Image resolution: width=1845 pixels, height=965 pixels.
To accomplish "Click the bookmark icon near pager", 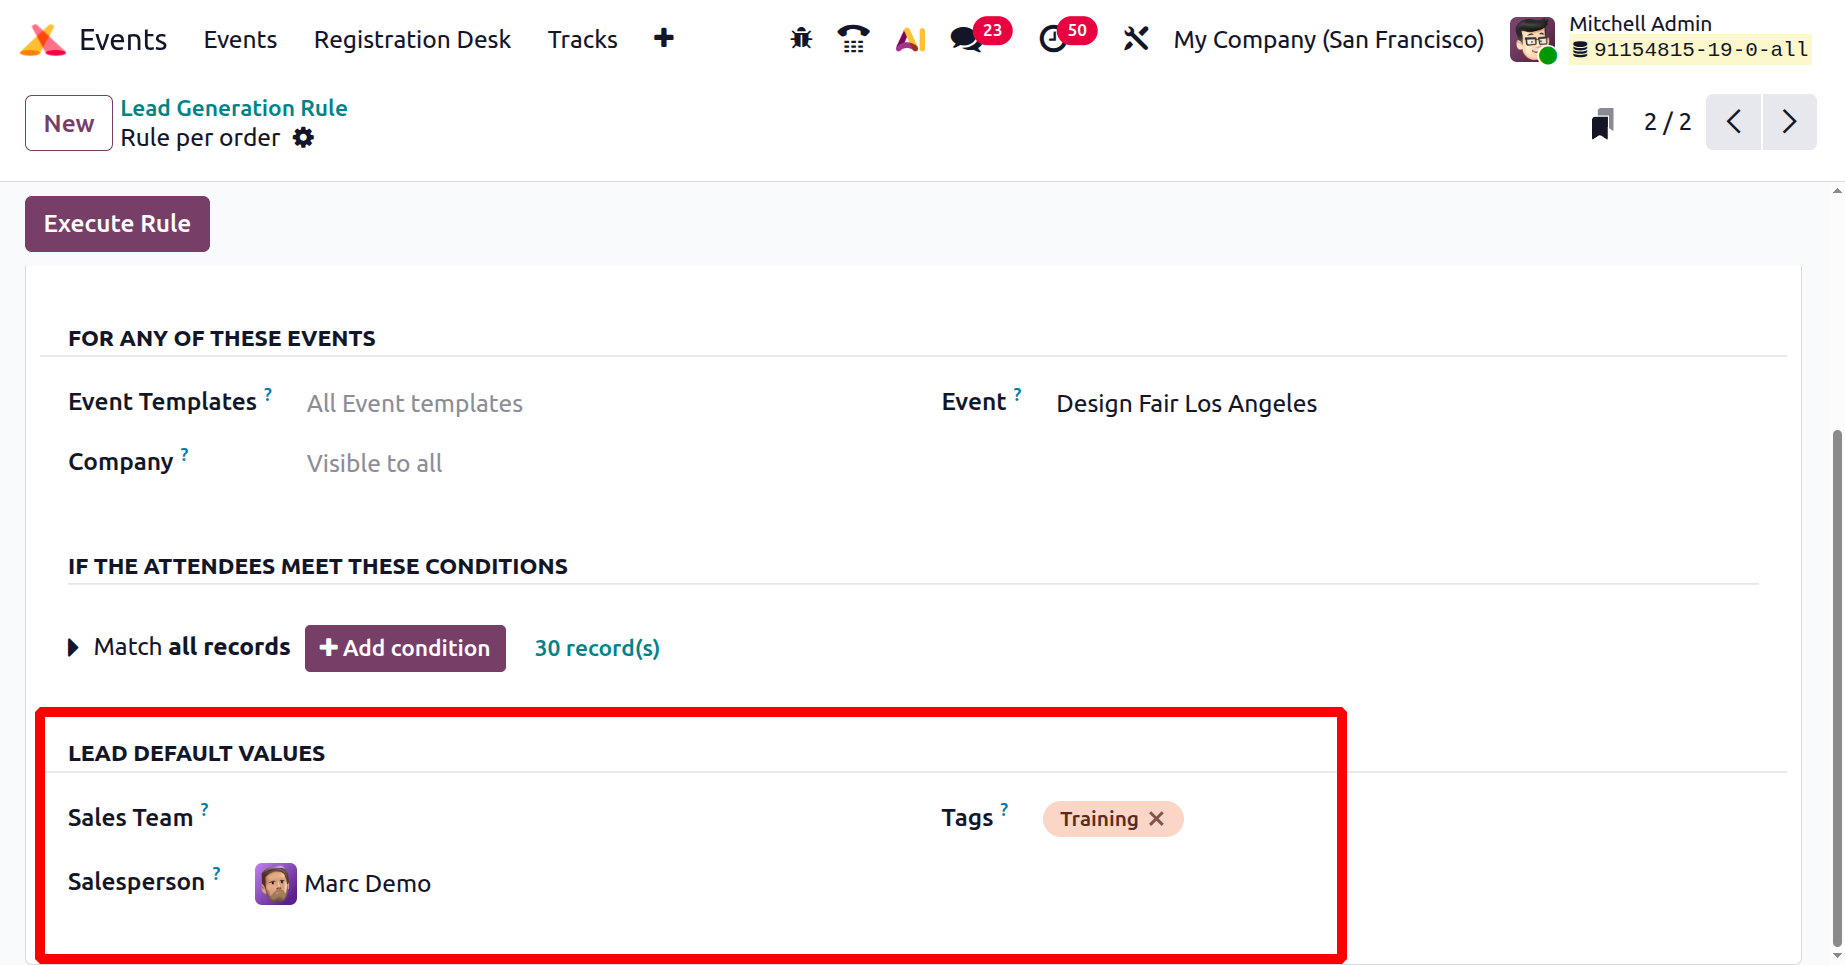I will click(x=1602, y=124).
